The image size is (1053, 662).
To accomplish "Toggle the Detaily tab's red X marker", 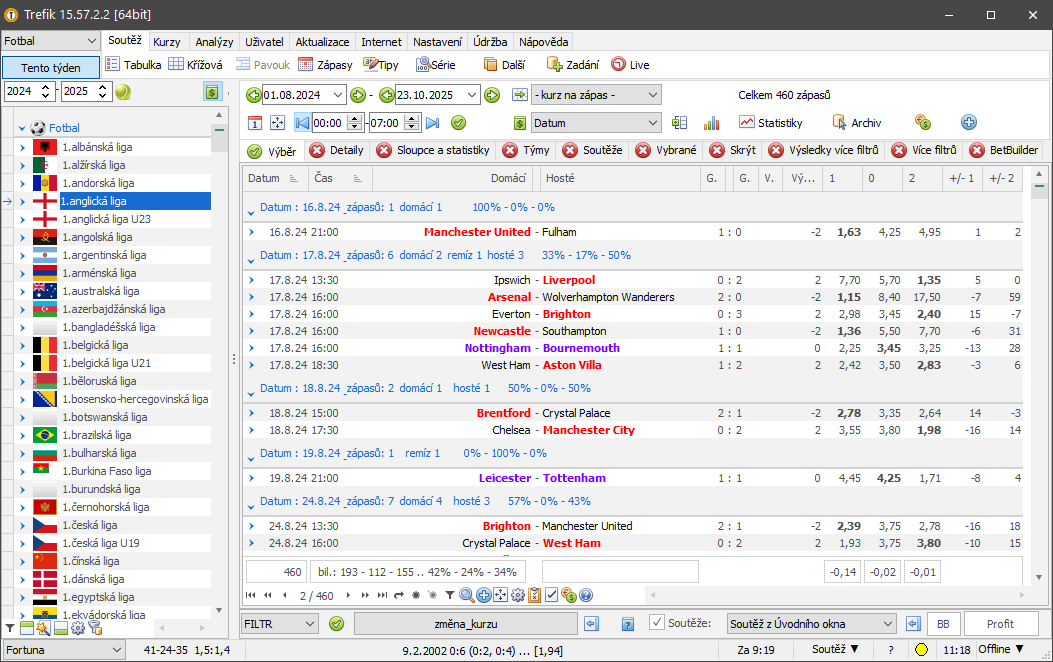I will tap(317, 151).
